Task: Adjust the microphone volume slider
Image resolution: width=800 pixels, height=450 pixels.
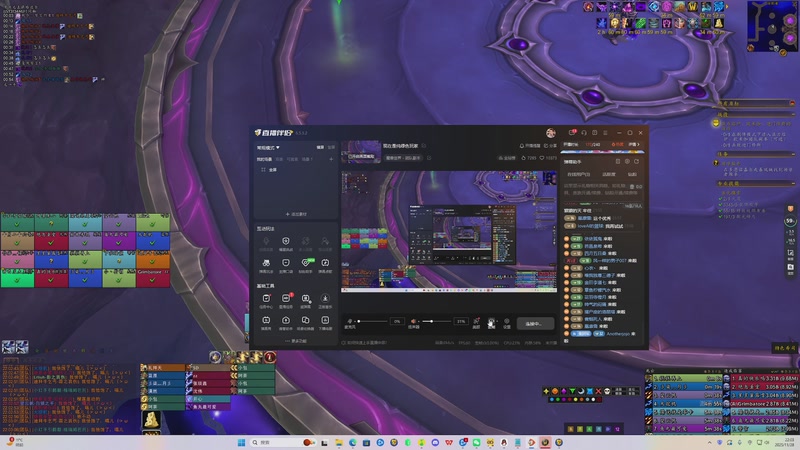Action: [x=372, y=321]
